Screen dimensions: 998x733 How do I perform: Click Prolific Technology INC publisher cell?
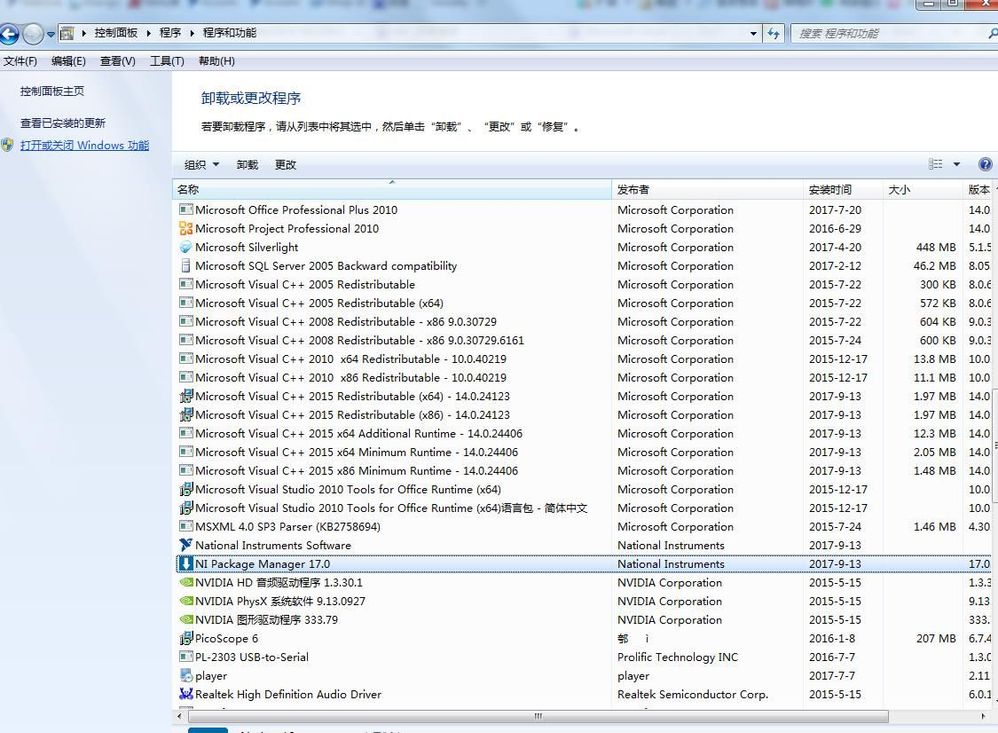coord(678,657)
